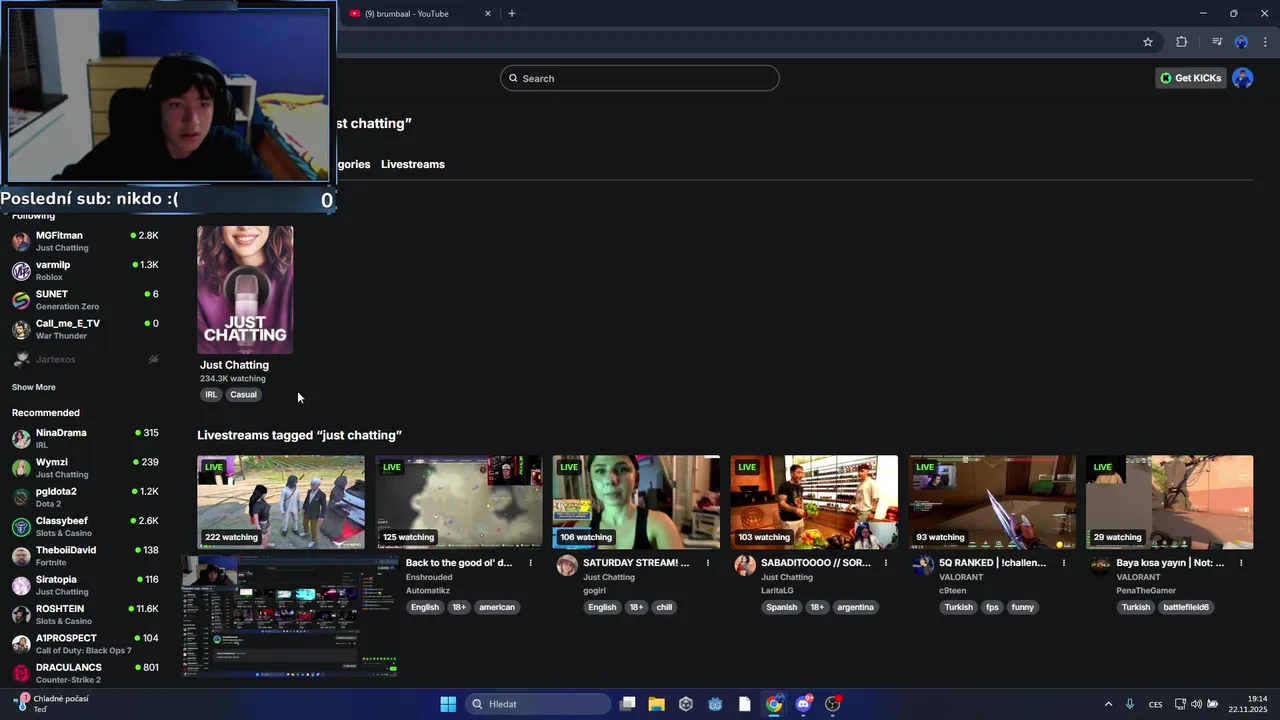
Task: Open recommended channel Classybeef
Action: tap(85, 526)
